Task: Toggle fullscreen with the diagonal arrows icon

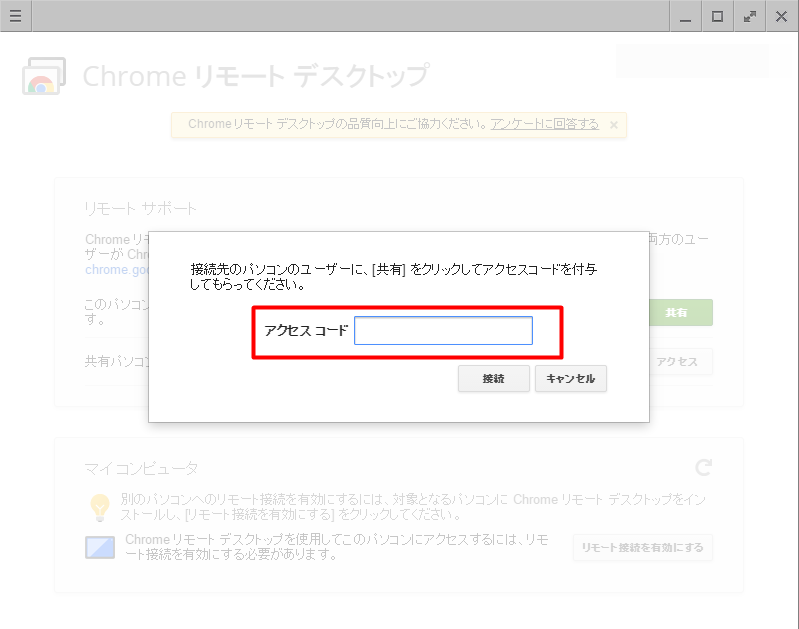Action: click(750, 16)
